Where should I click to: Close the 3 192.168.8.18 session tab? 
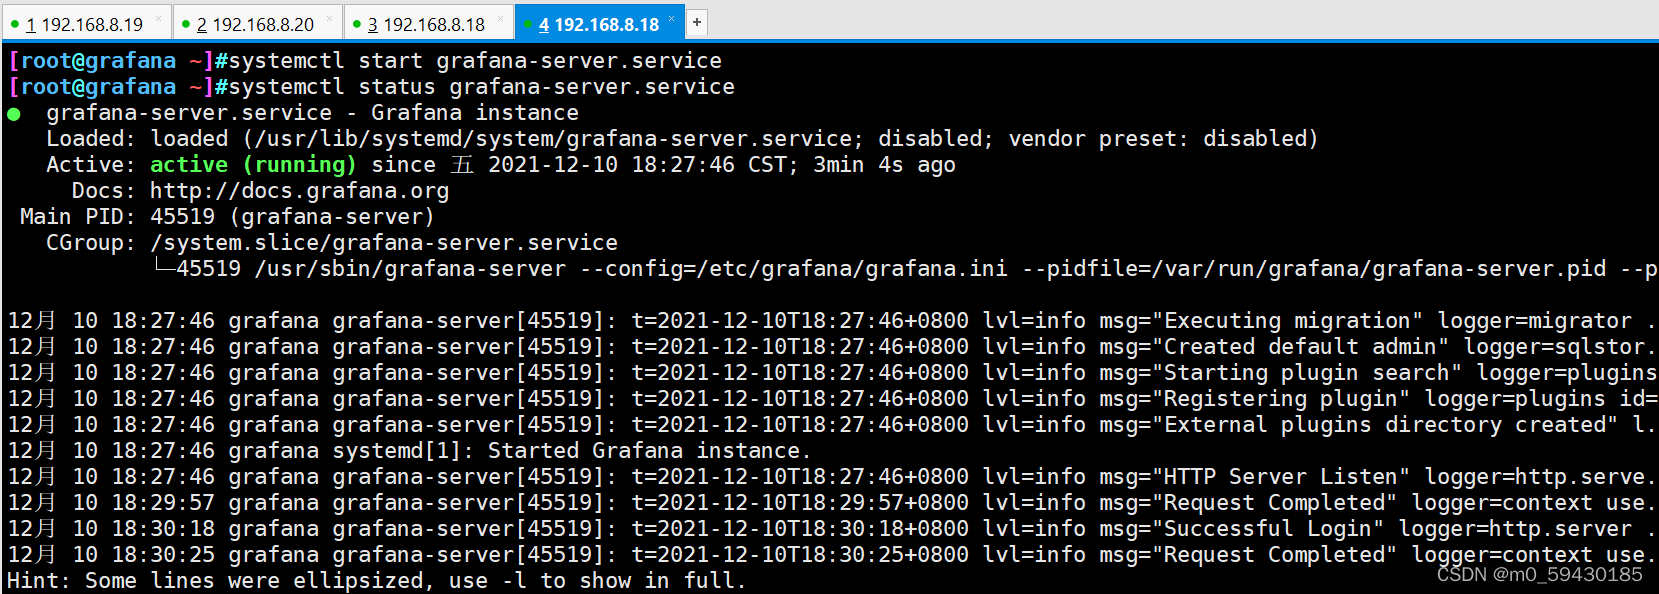(500, 19)
